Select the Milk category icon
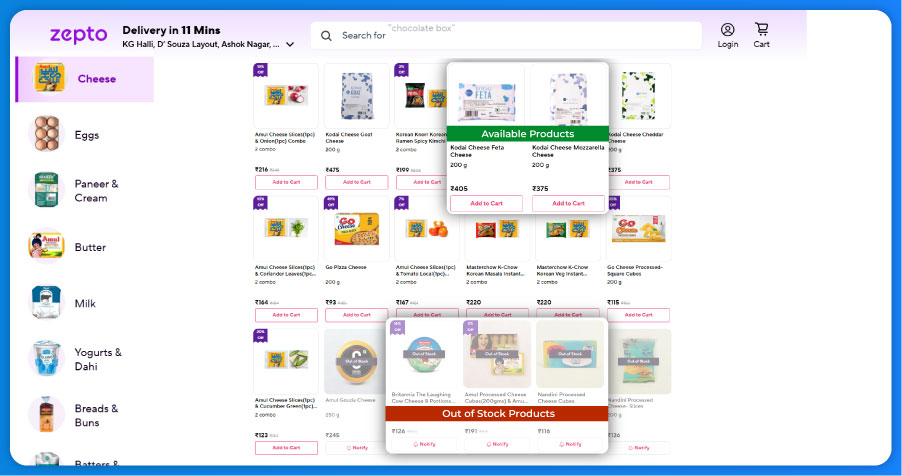 46,303
